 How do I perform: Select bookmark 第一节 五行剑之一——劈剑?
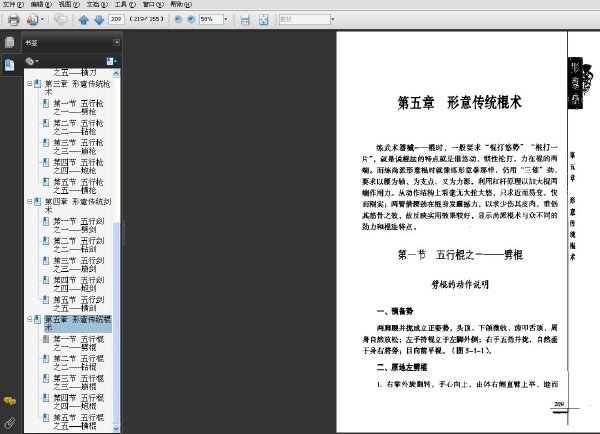pos(78,225)
